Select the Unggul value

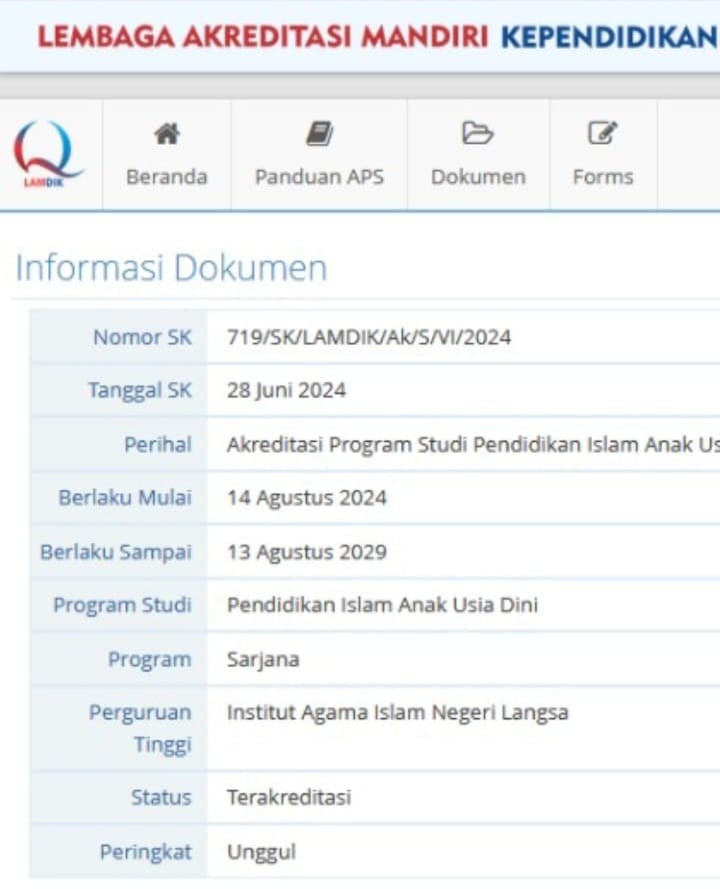pyautogui.click(x=261, y=852)
